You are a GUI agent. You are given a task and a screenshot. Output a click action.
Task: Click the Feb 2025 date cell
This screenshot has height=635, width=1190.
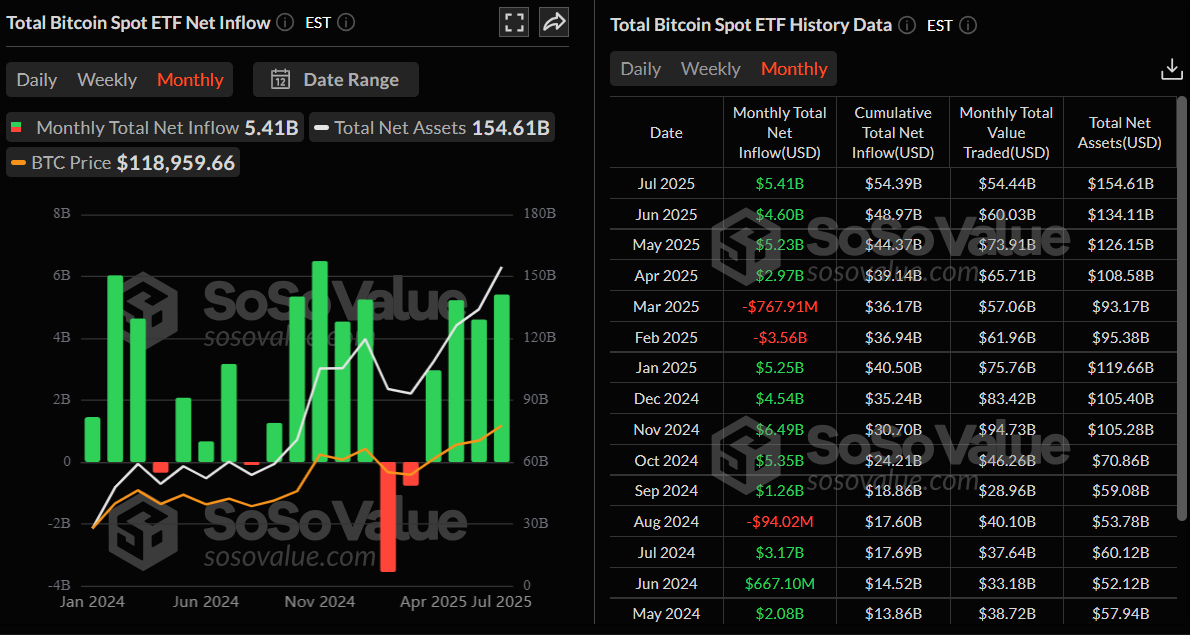pyautogui.click(x=666, y=338)
